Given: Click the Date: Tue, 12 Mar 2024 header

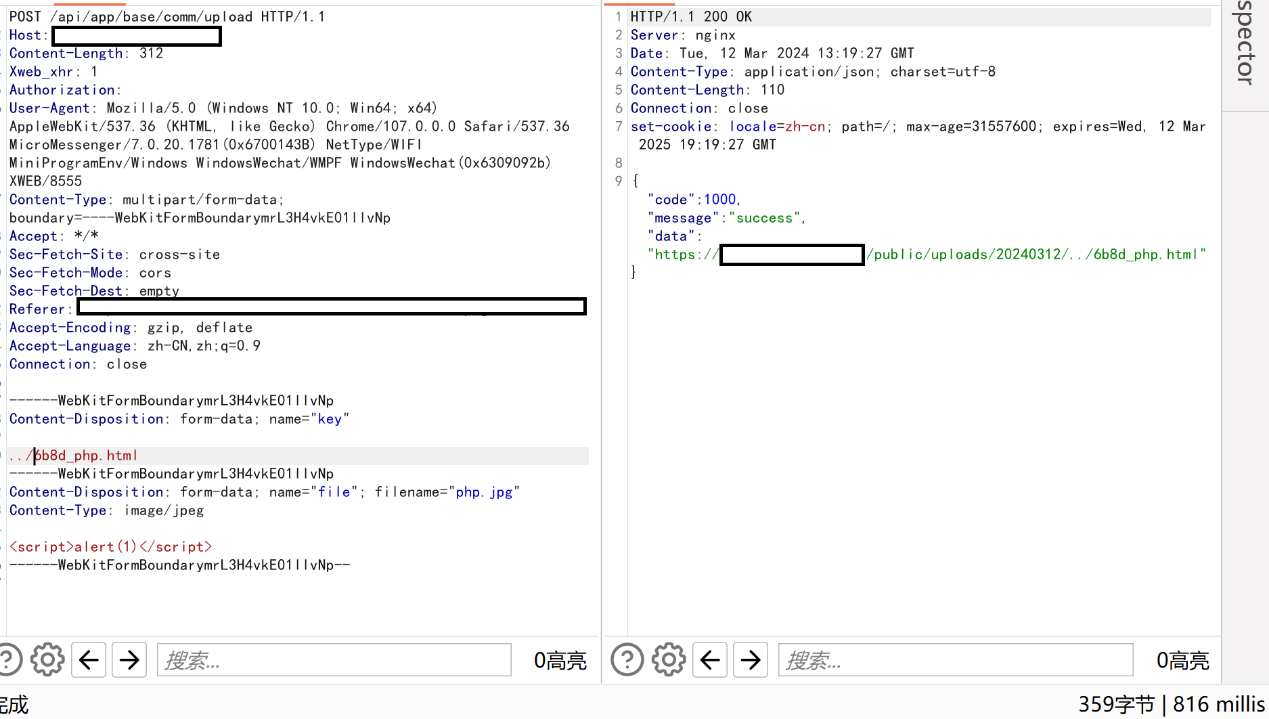Looking at the screenshot, I should coord(772,53).
